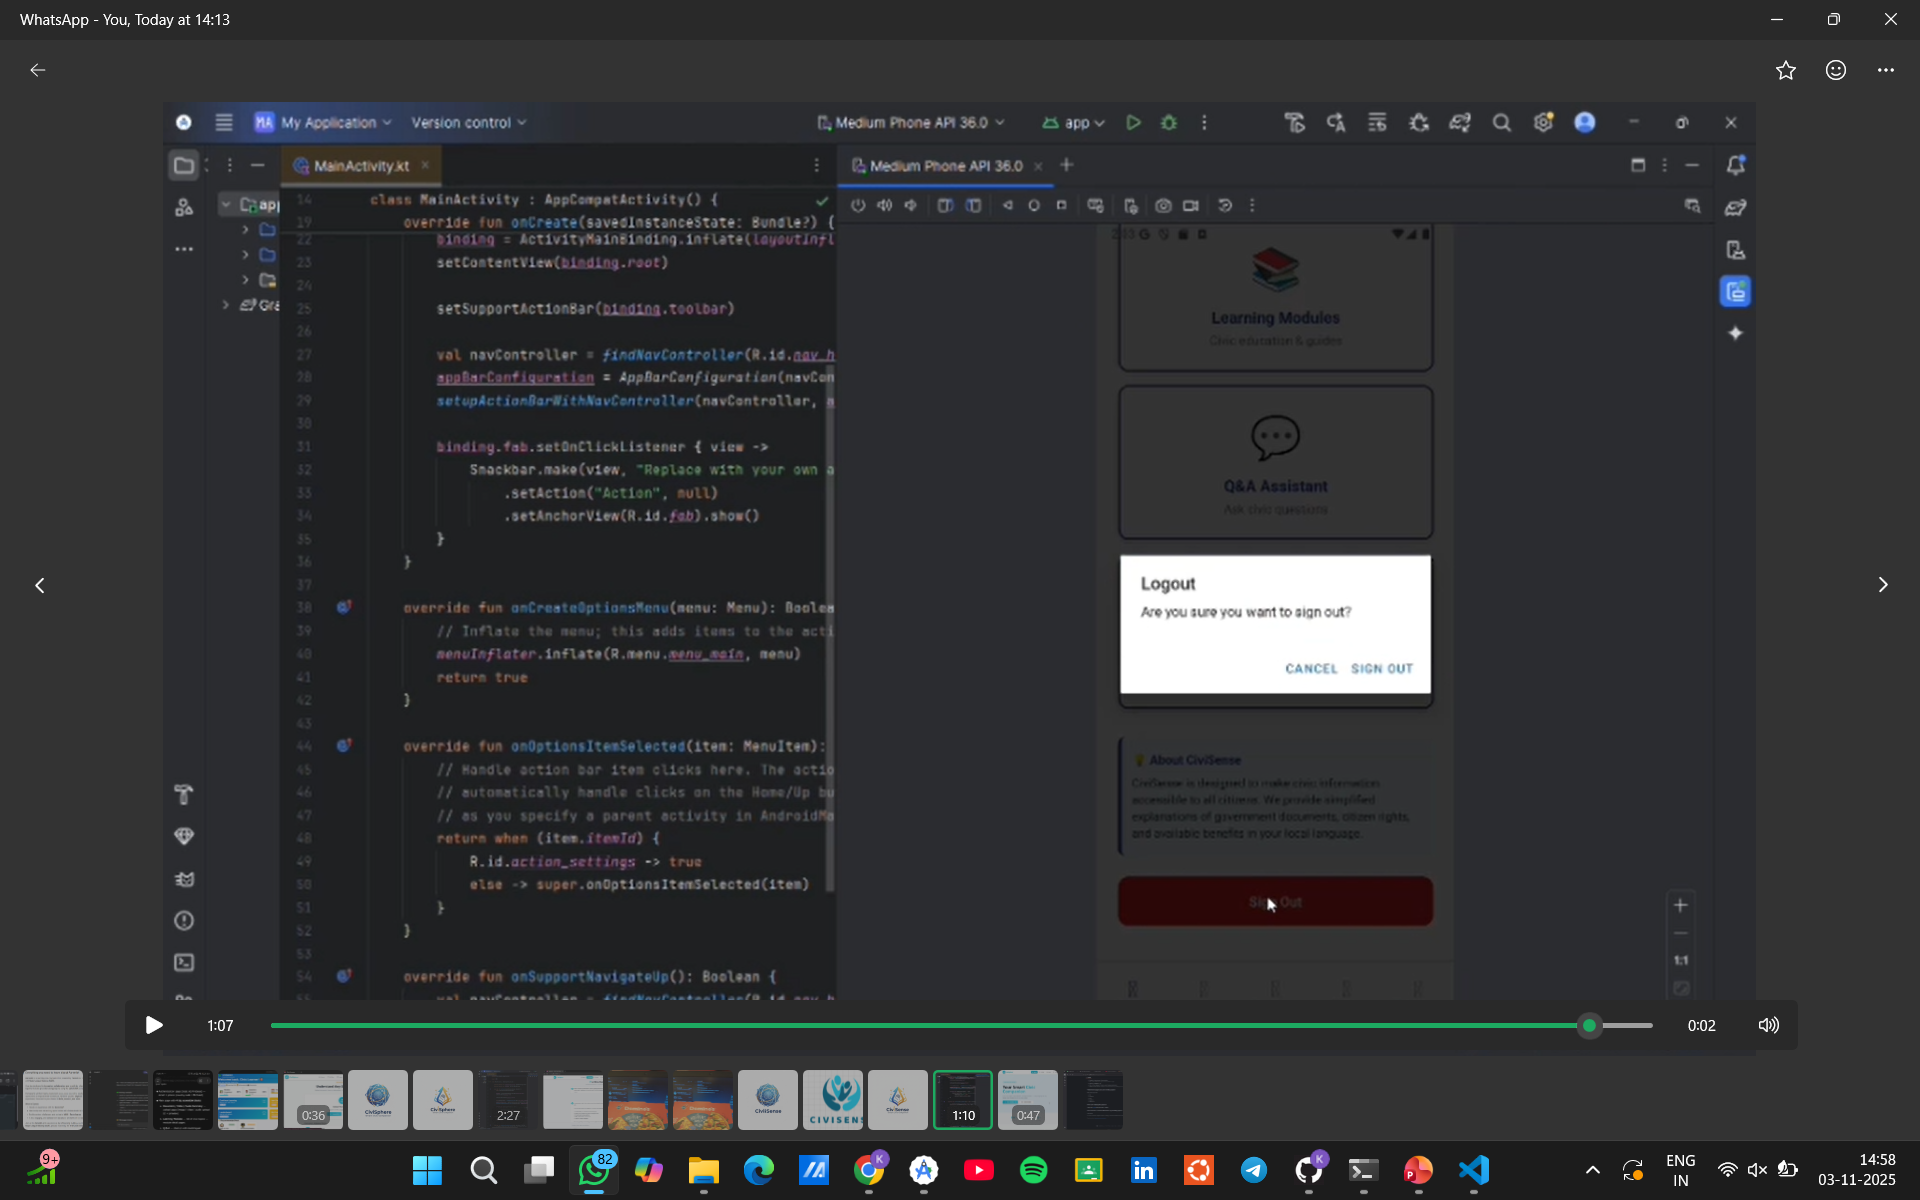The width and height of the screenshot is (1920, 1200).
Task: Open Visual Studio Code from taskbar
Action: tap(1473, 1170)
